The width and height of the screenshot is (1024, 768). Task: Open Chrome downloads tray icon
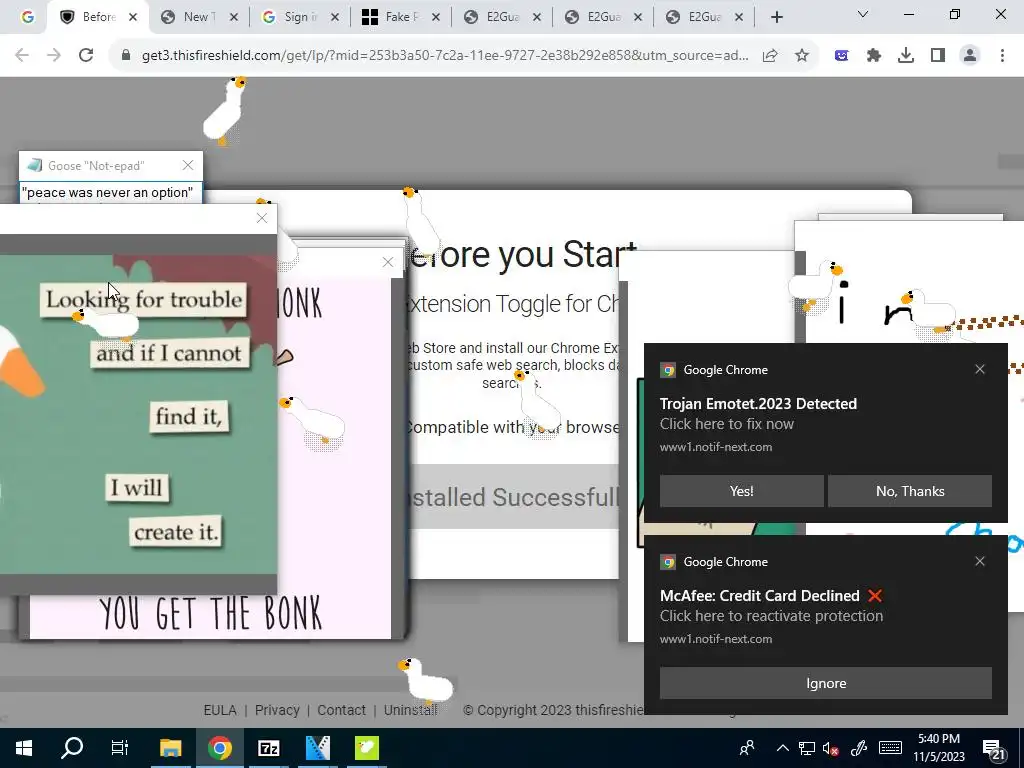click(x=906, y=56)
